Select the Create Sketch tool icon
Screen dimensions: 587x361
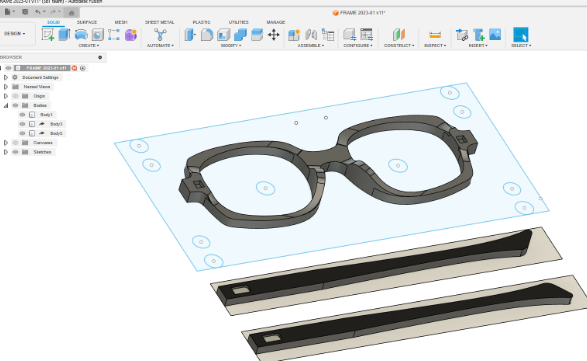pyautogui.click(x=48, y=35)
